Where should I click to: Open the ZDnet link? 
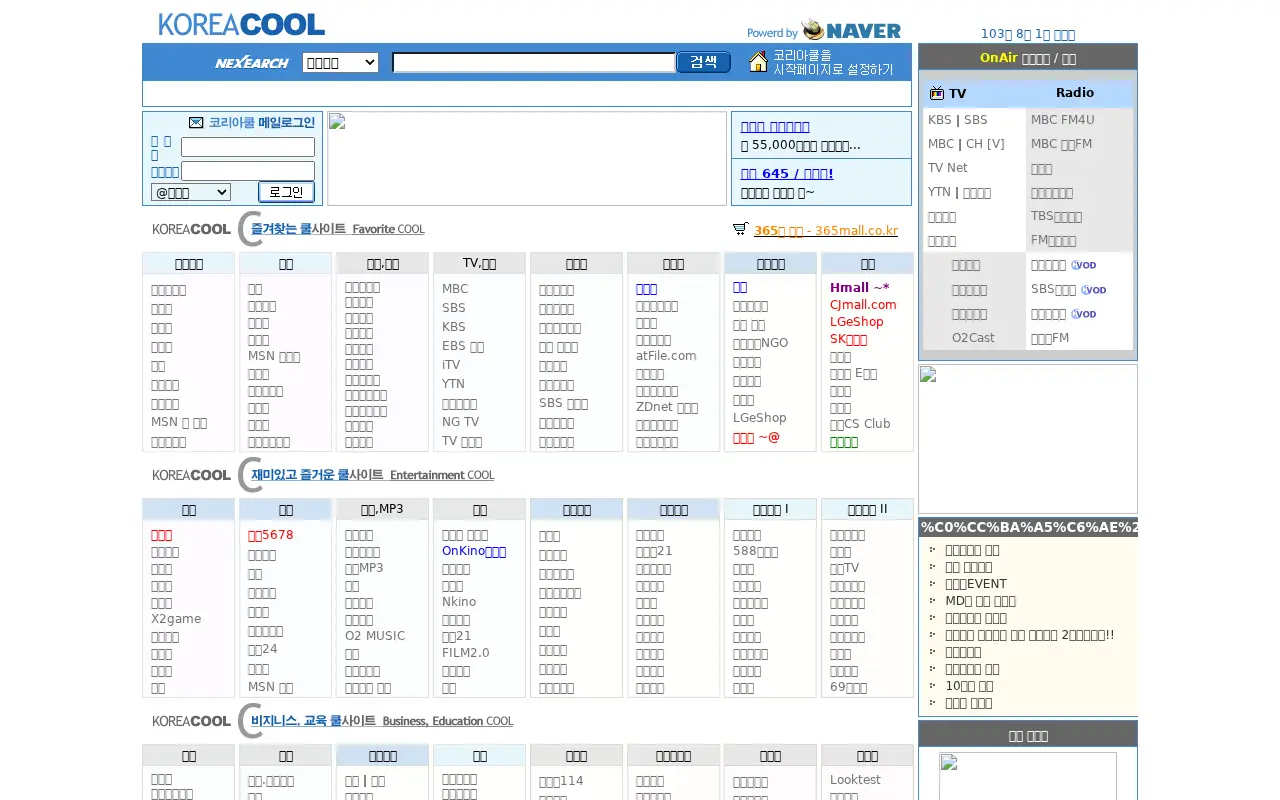(x=667, y=407)
